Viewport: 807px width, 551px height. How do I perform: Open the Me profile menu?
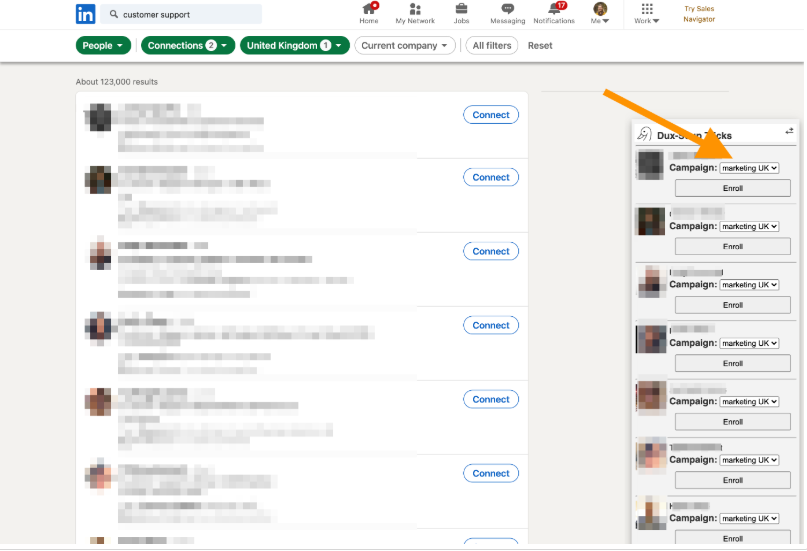600,14
